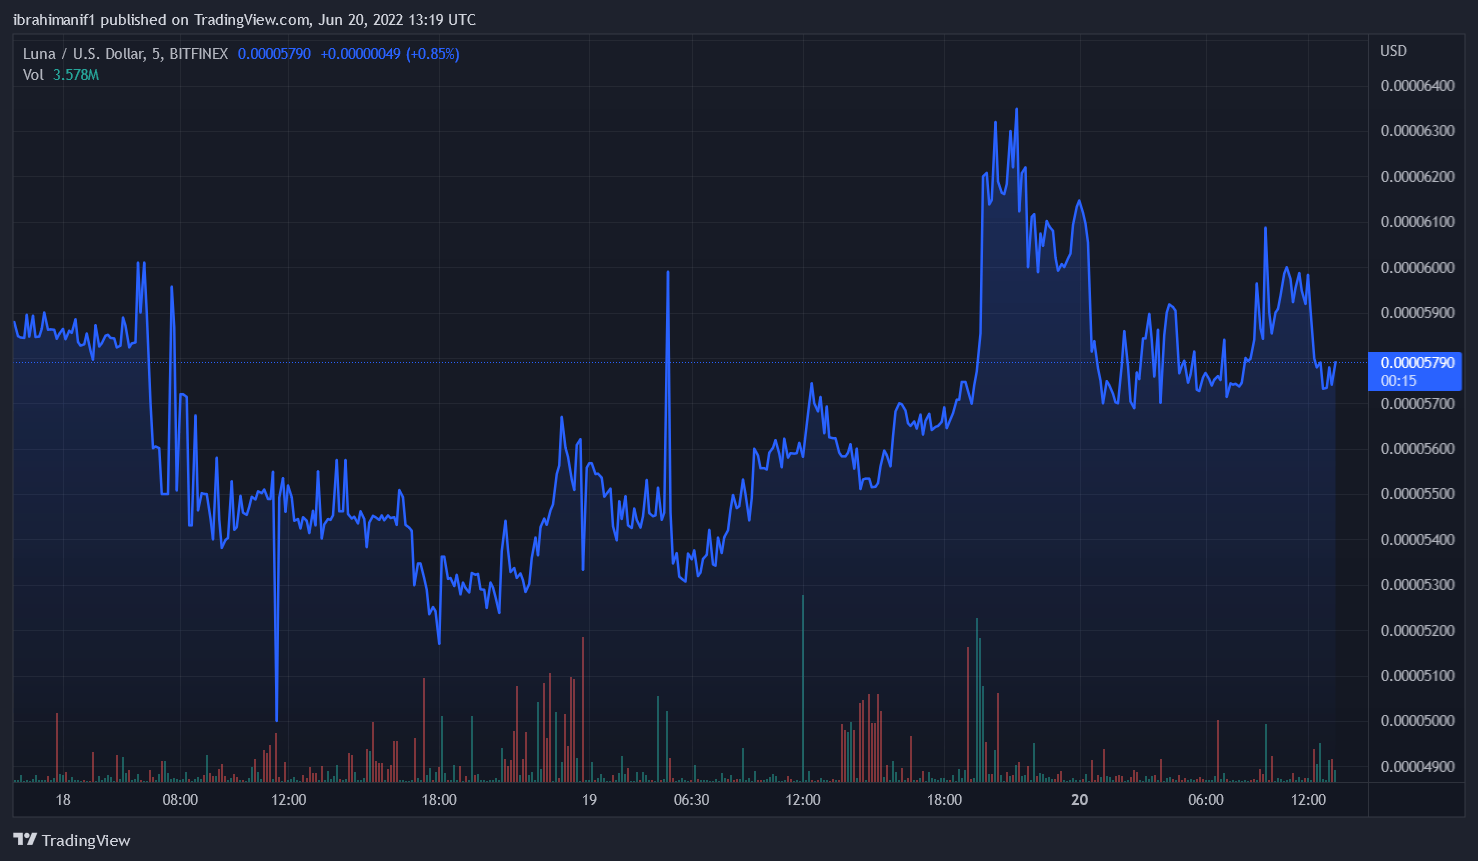
Task: Click the TradingView logo icon
Action: tap(25, 840)
